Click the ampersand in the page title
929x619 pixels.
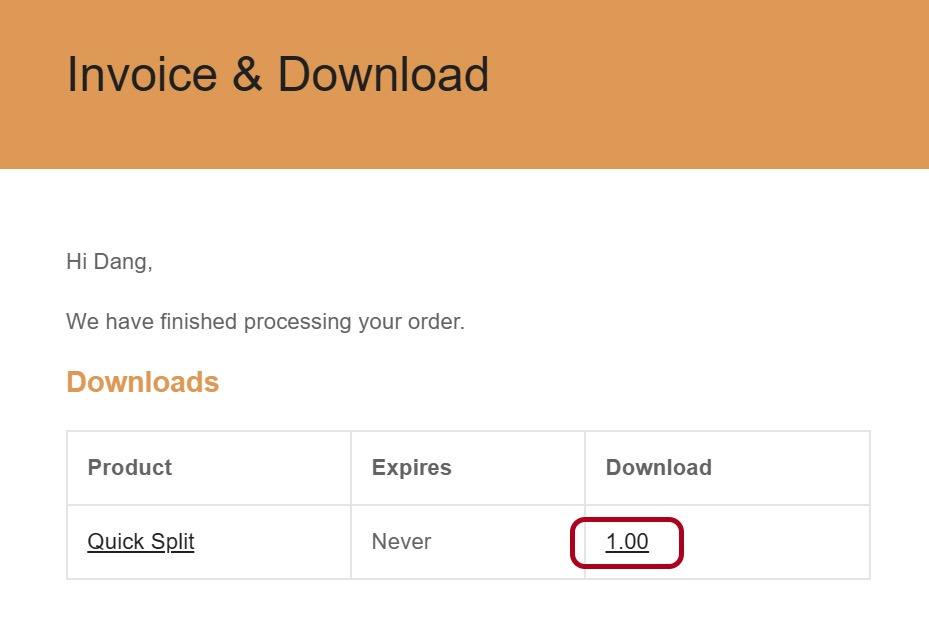[x=247, y=75]
